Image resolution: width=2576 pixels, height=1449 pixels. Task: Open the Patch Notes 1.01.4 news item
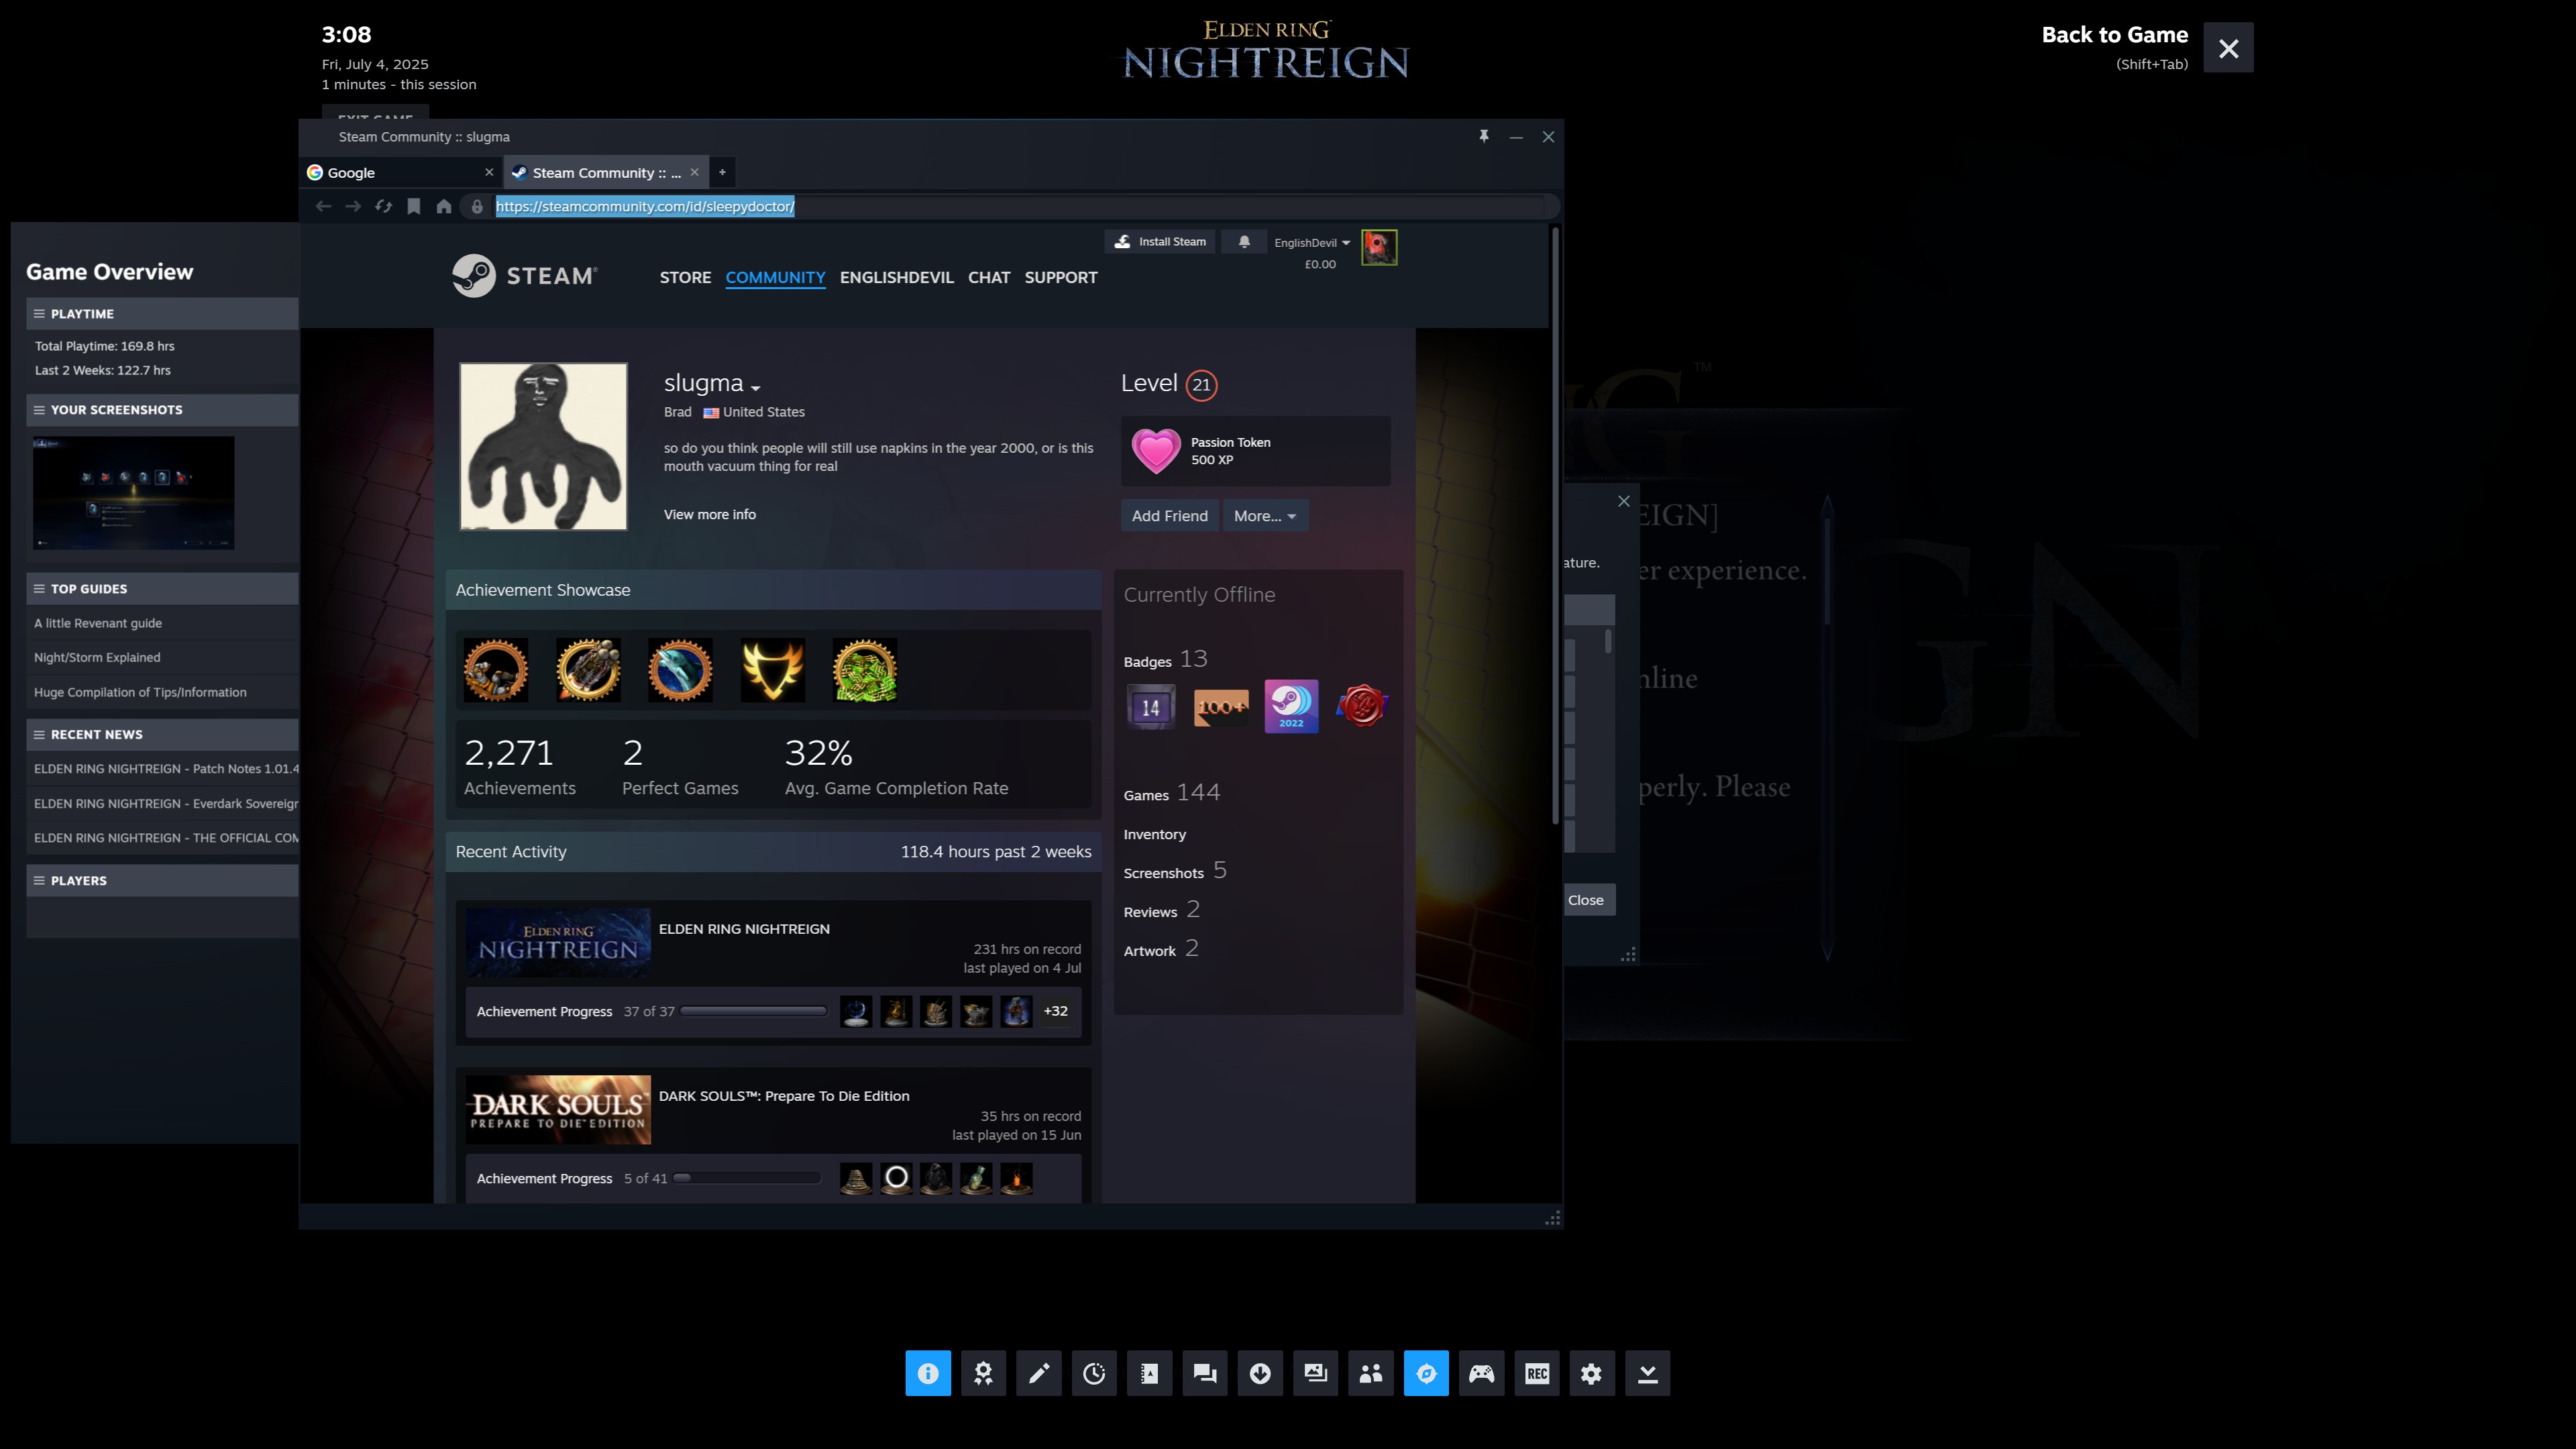tap(166, 769)
